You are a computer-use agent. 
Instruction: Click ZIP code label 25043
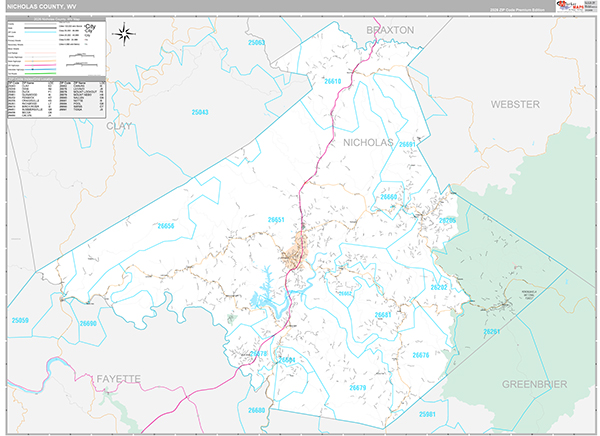(x=200, y=112)
